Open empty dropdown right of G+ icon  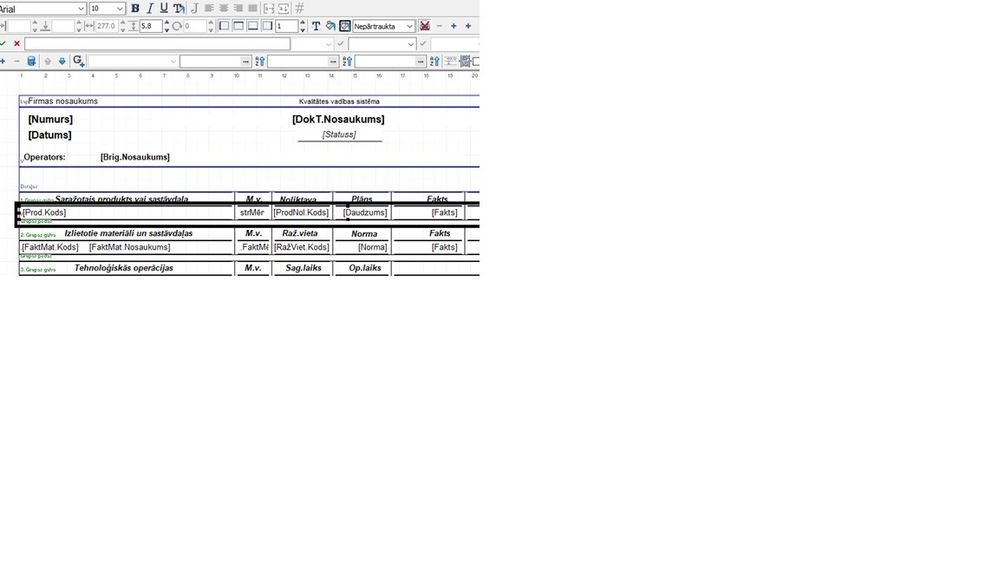coord(133,61)
